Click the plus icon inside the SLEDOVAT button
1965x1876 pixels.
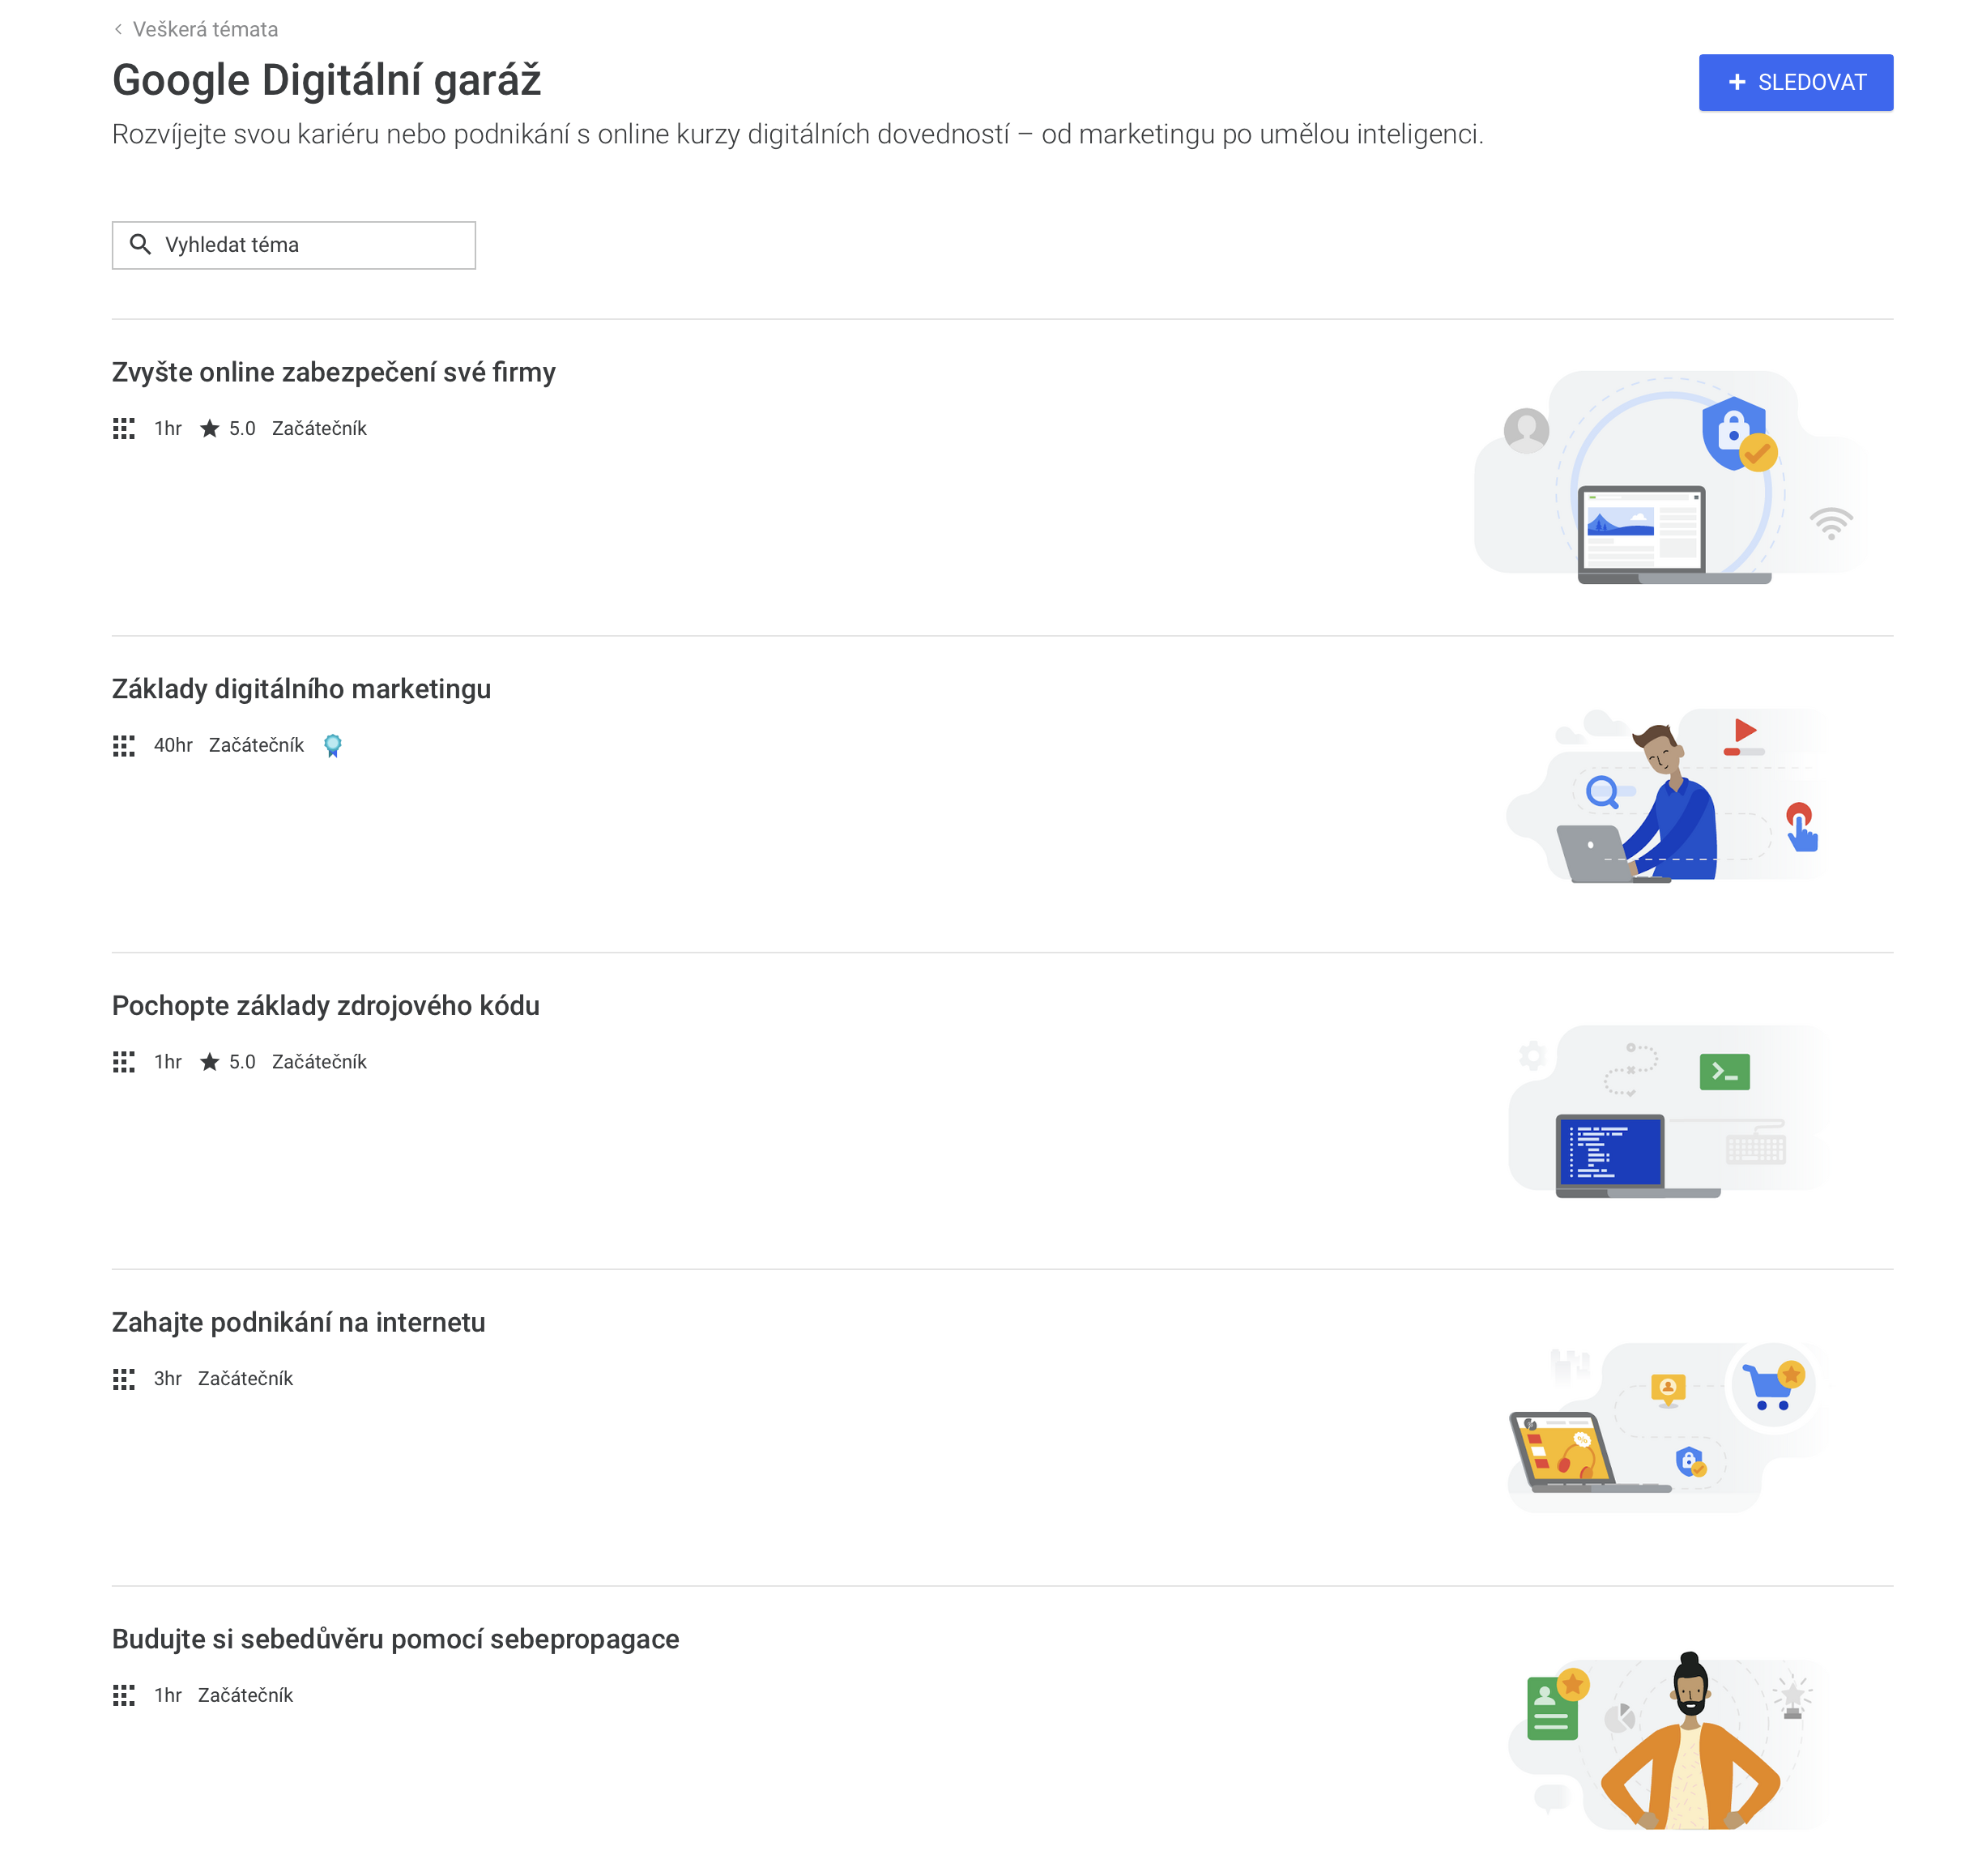pyautogui.click(x=1737, y=82)
